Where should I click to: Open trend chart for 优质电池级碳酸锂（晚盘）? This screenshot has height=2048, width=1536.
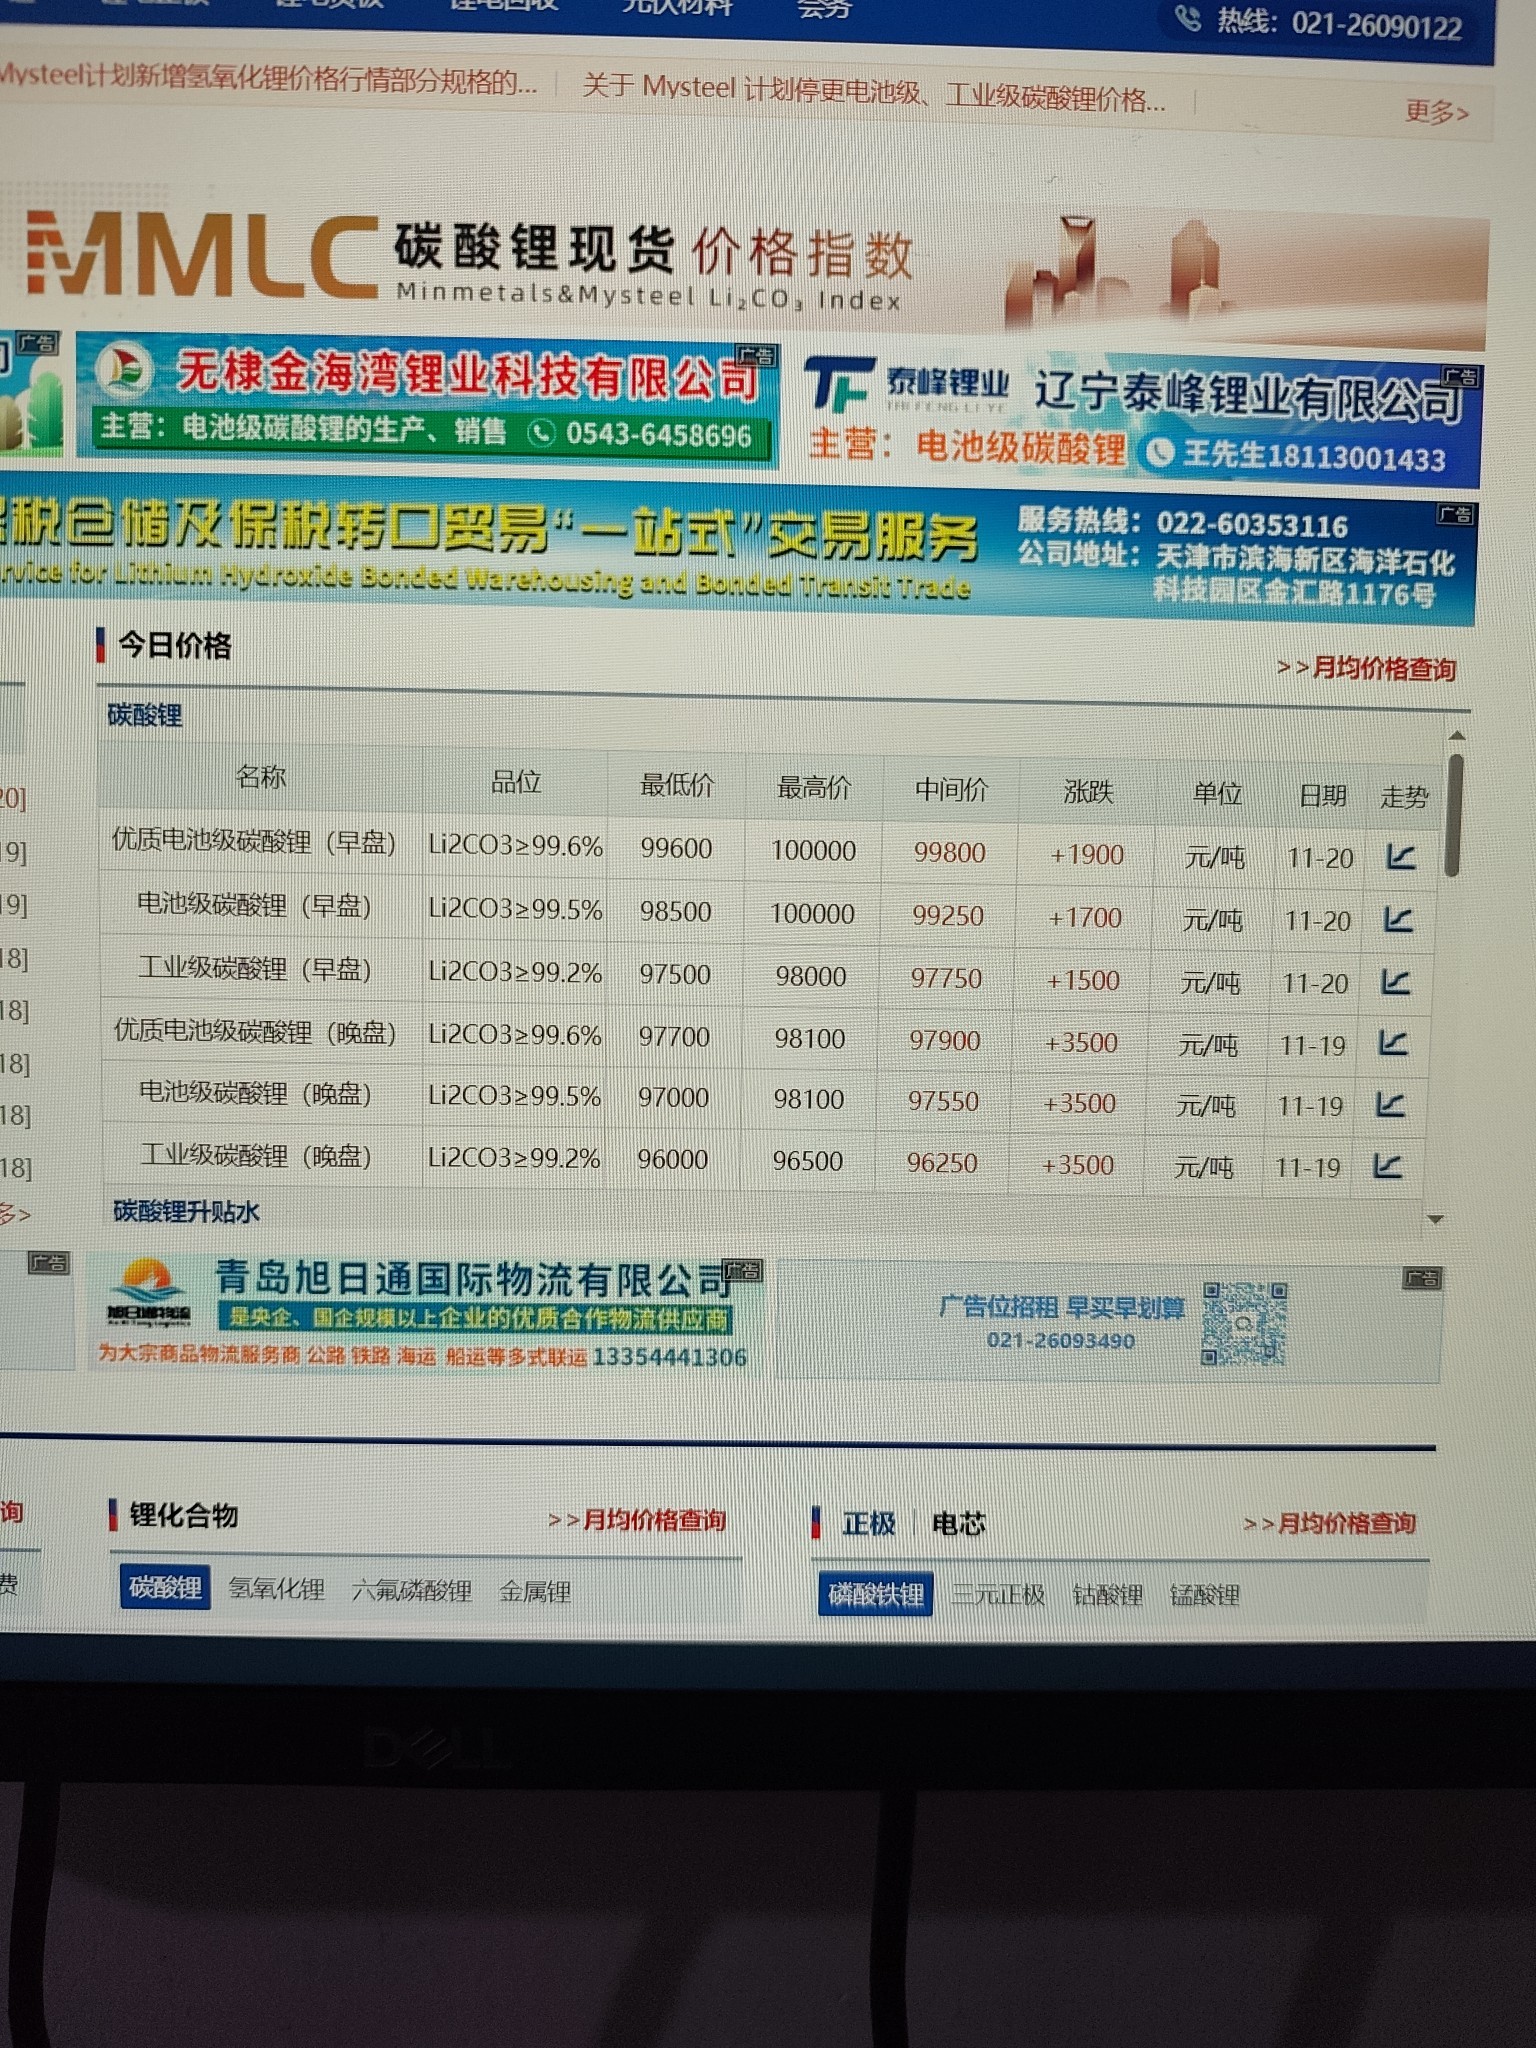pos(1393,1044)
